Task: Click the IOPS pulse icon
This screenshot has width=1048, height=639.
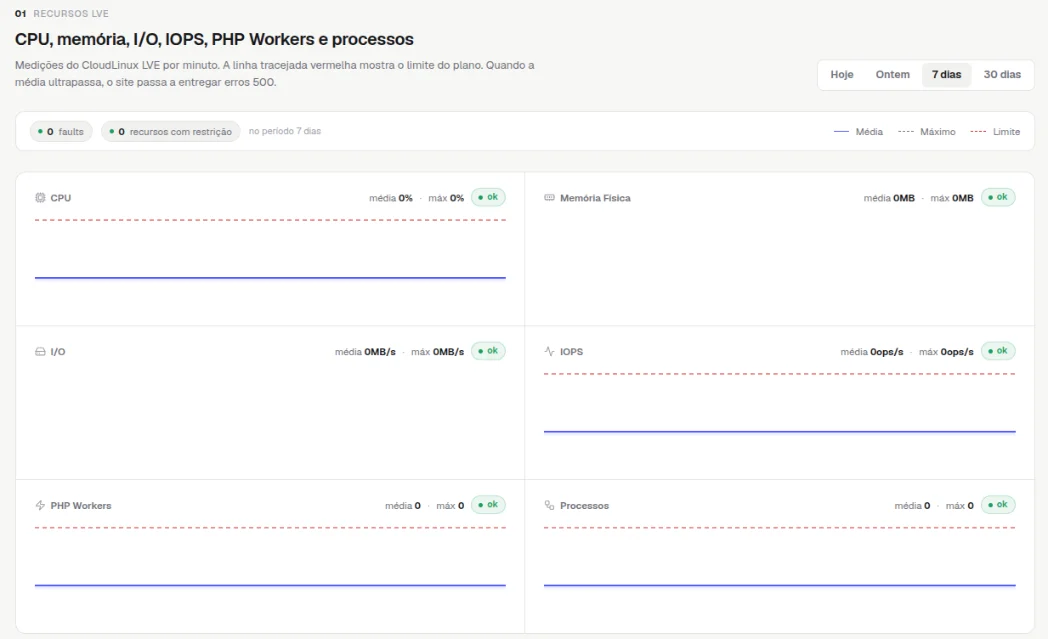Action: [549, 352]
